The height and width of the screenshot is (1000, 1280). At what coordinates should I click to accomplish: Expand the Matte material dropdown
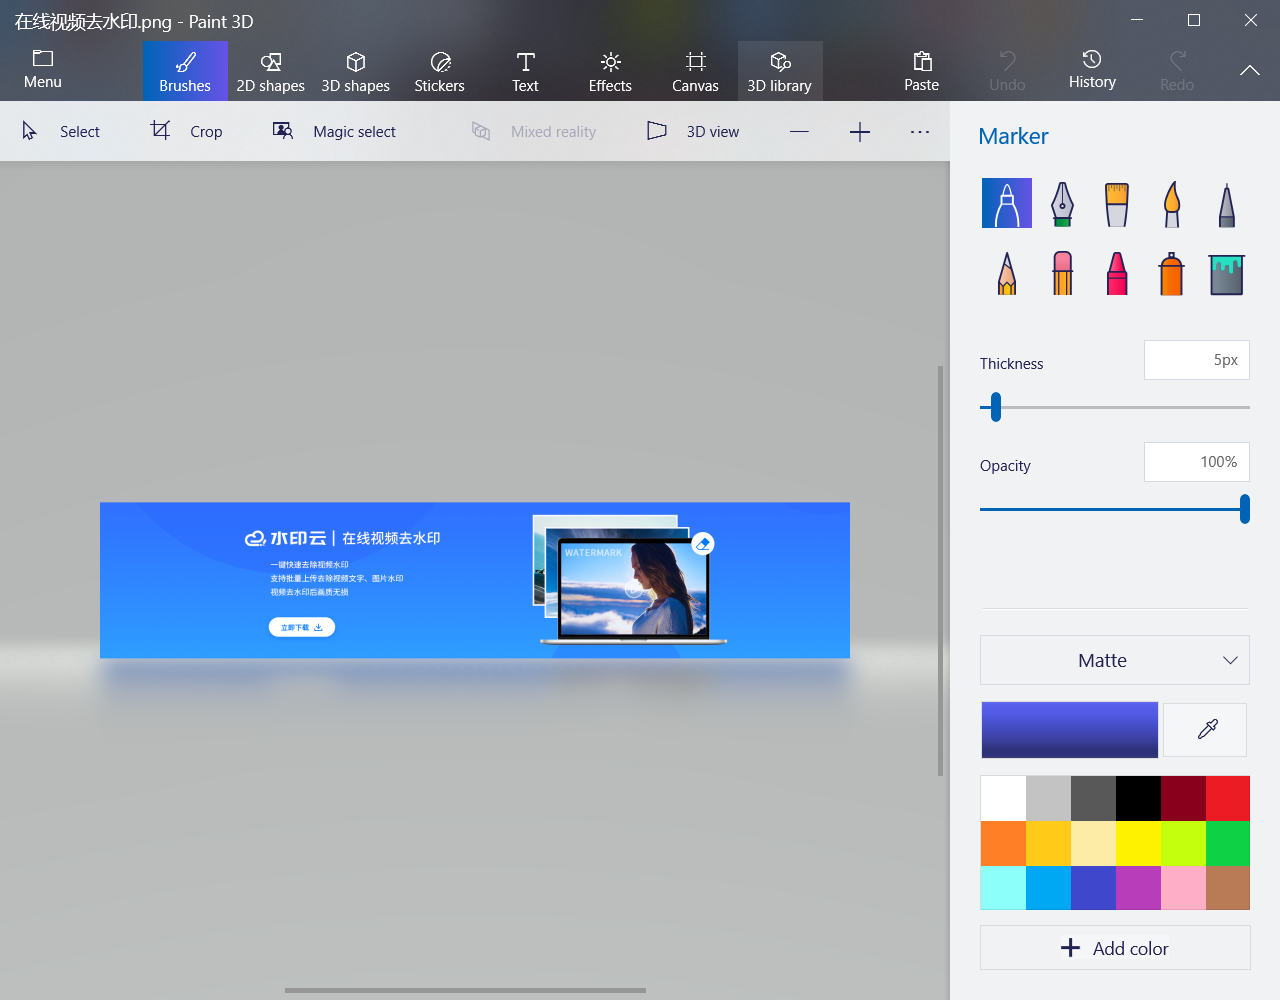click(x=1115, y=660)
